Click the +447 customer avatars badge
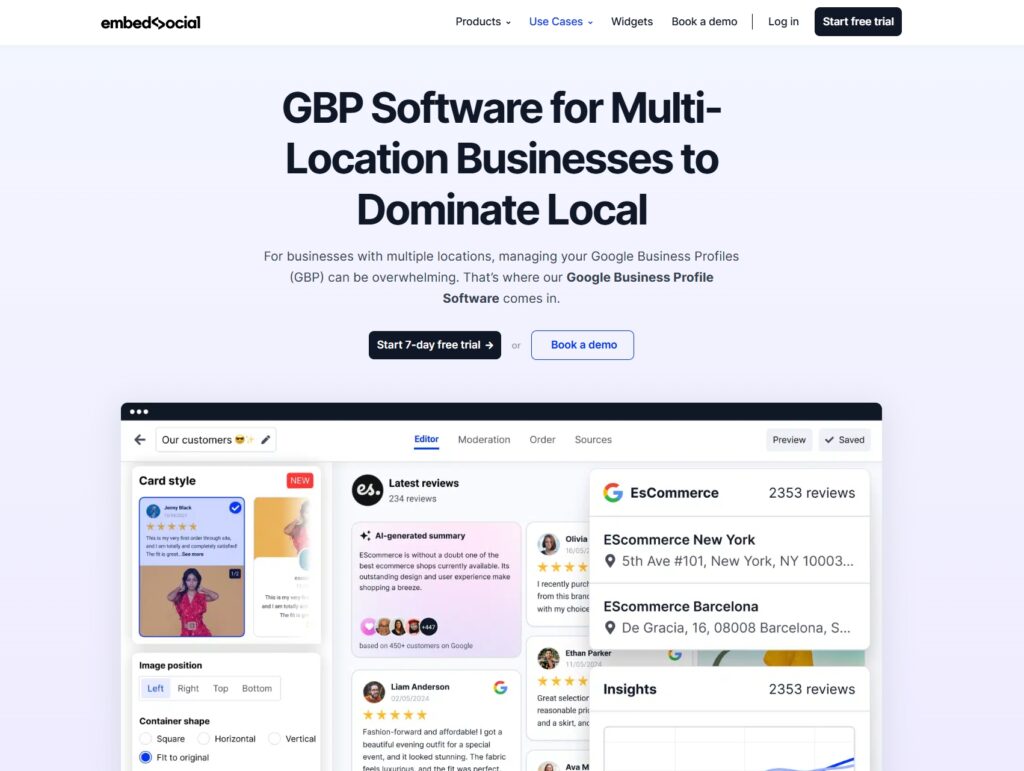 [428, 627]
